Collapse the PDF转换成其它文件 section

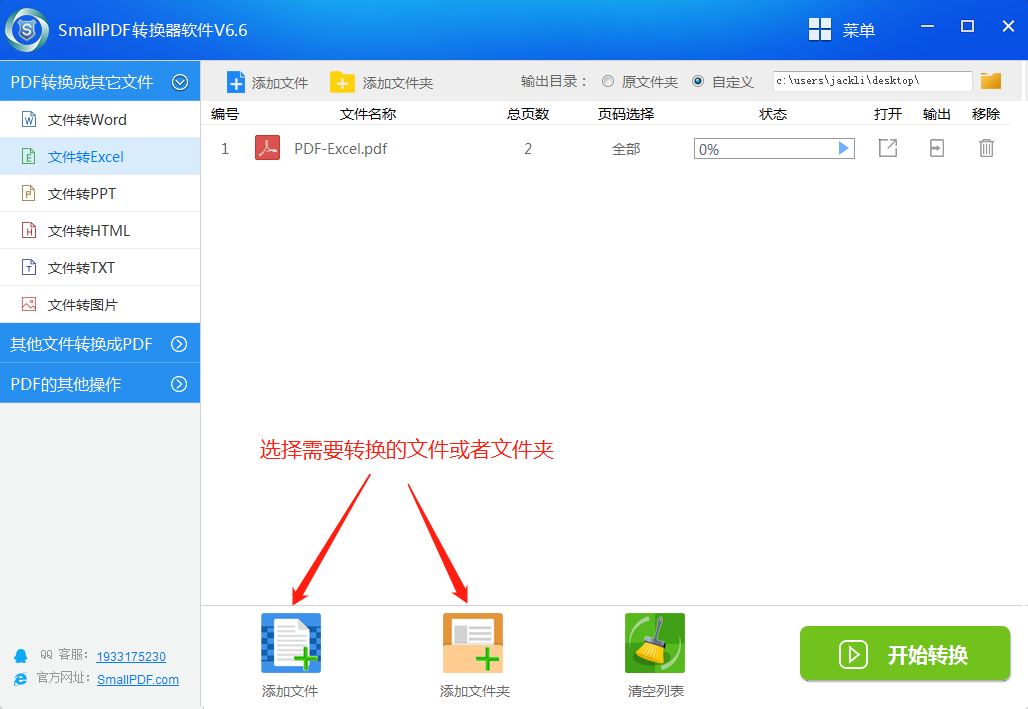180,82
